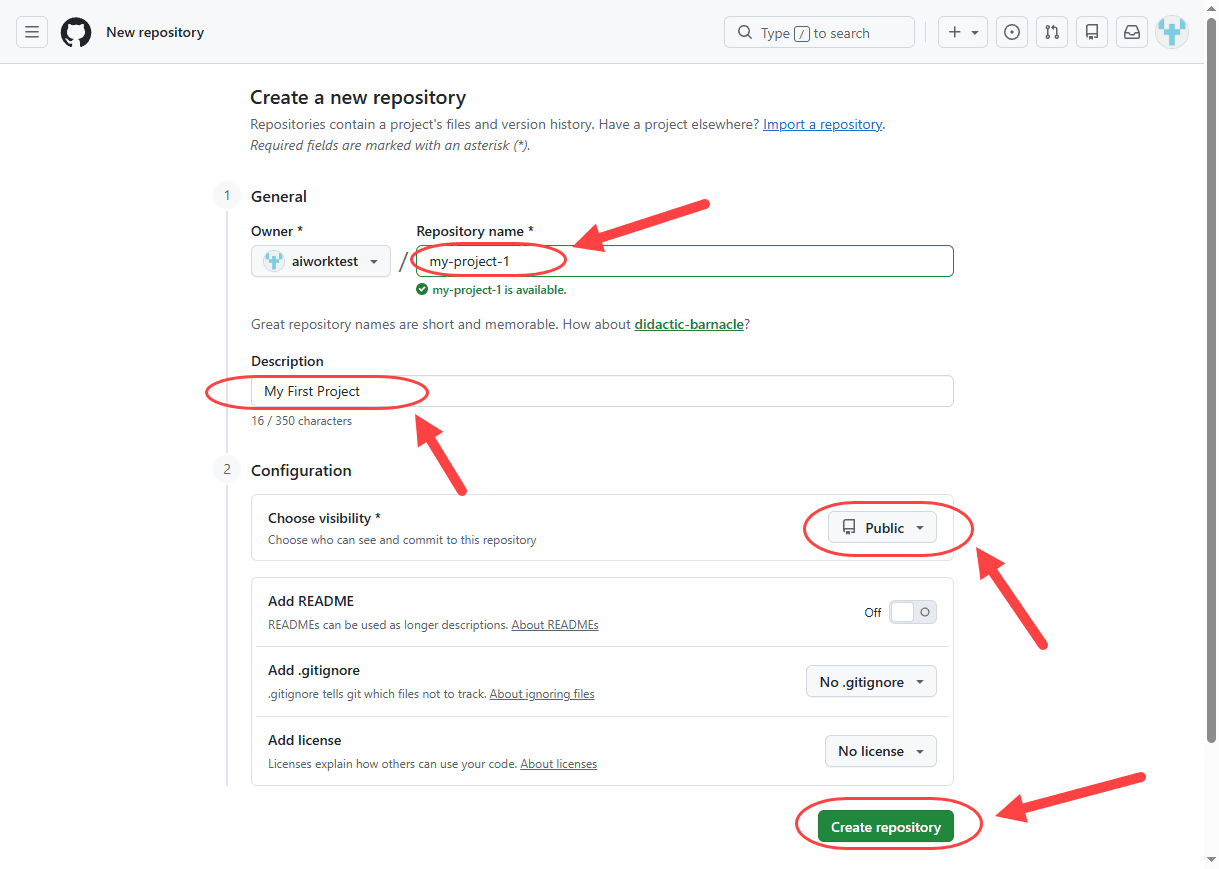The width and height of the screenshot is (1219, 869).
Task: Open the Issues icon in header
Action: click(1012, 32)
